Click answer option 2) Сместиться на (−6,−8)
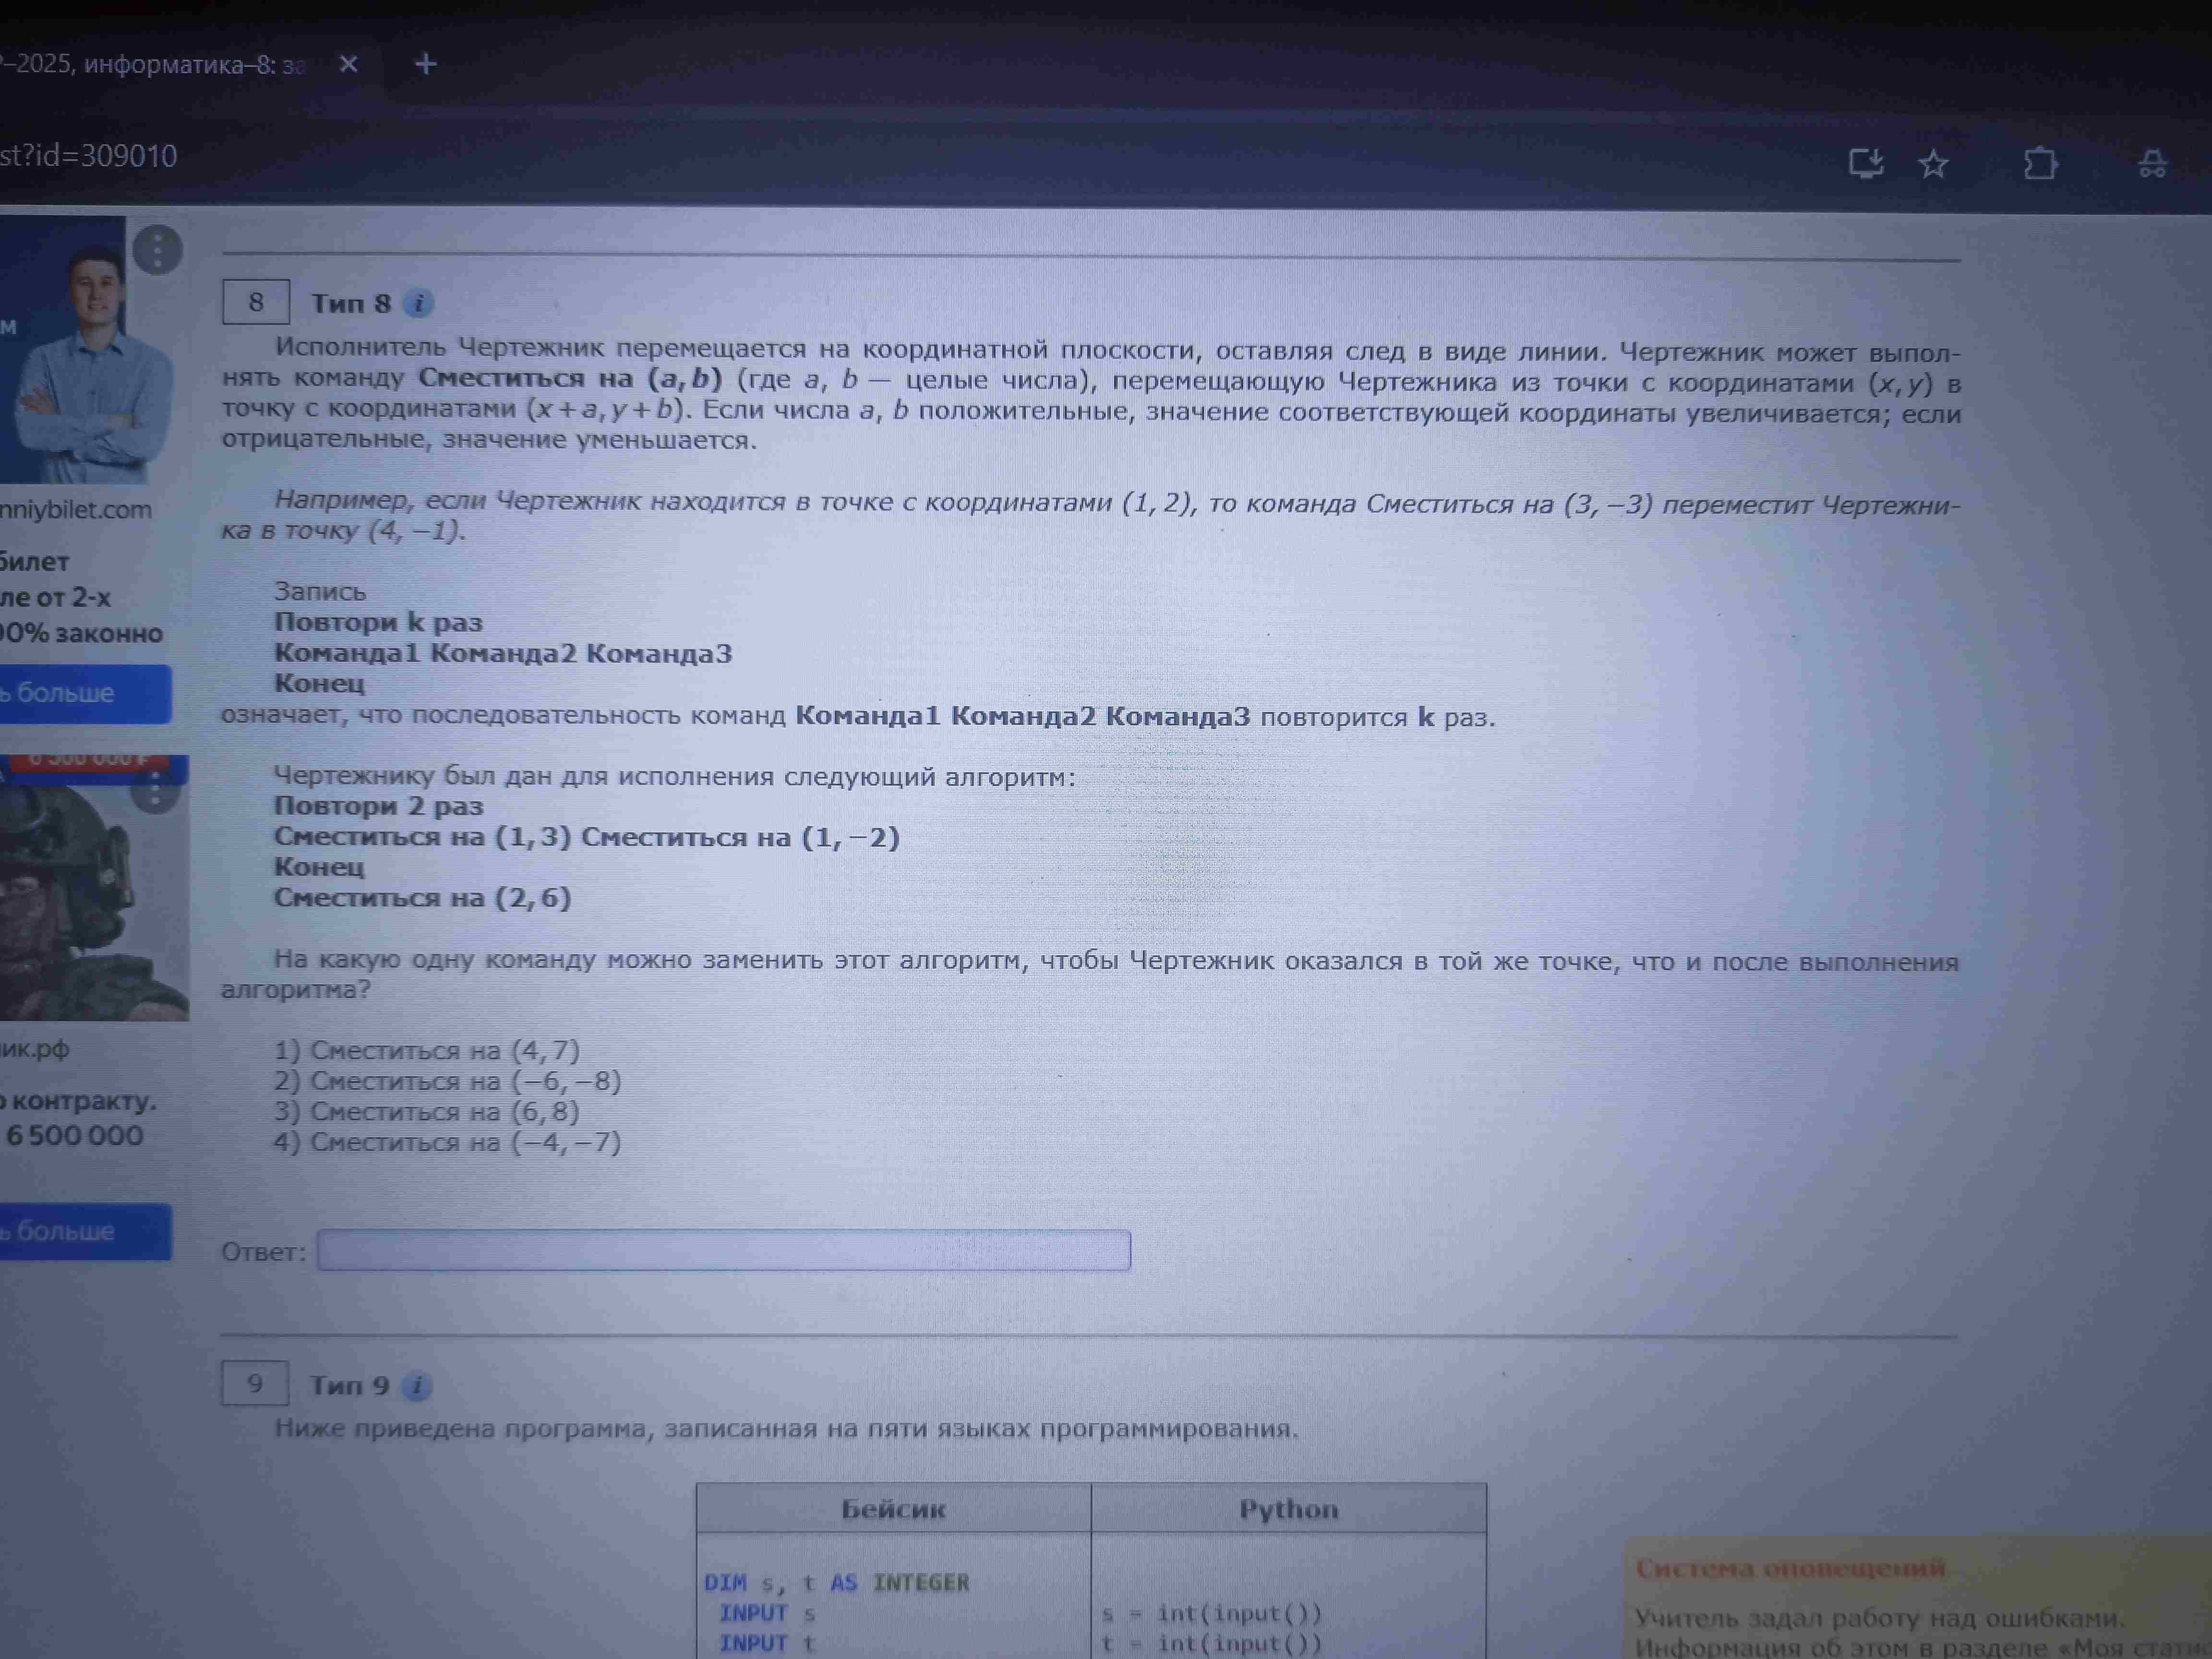This screenshot has width=2212, height=1659. pos(448,1081)
